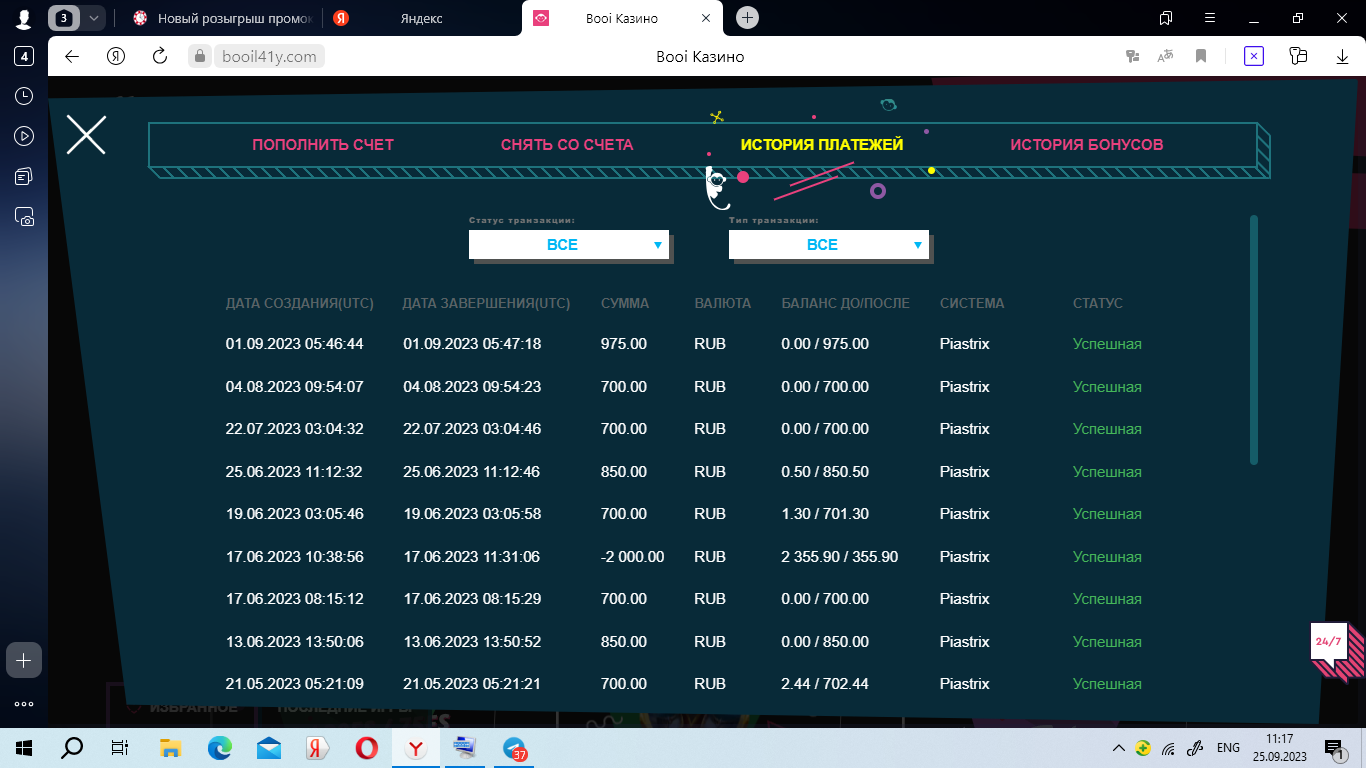1366x768 pixels.
Task: Add a sidebar item with plus button
Action: (24, 660)
